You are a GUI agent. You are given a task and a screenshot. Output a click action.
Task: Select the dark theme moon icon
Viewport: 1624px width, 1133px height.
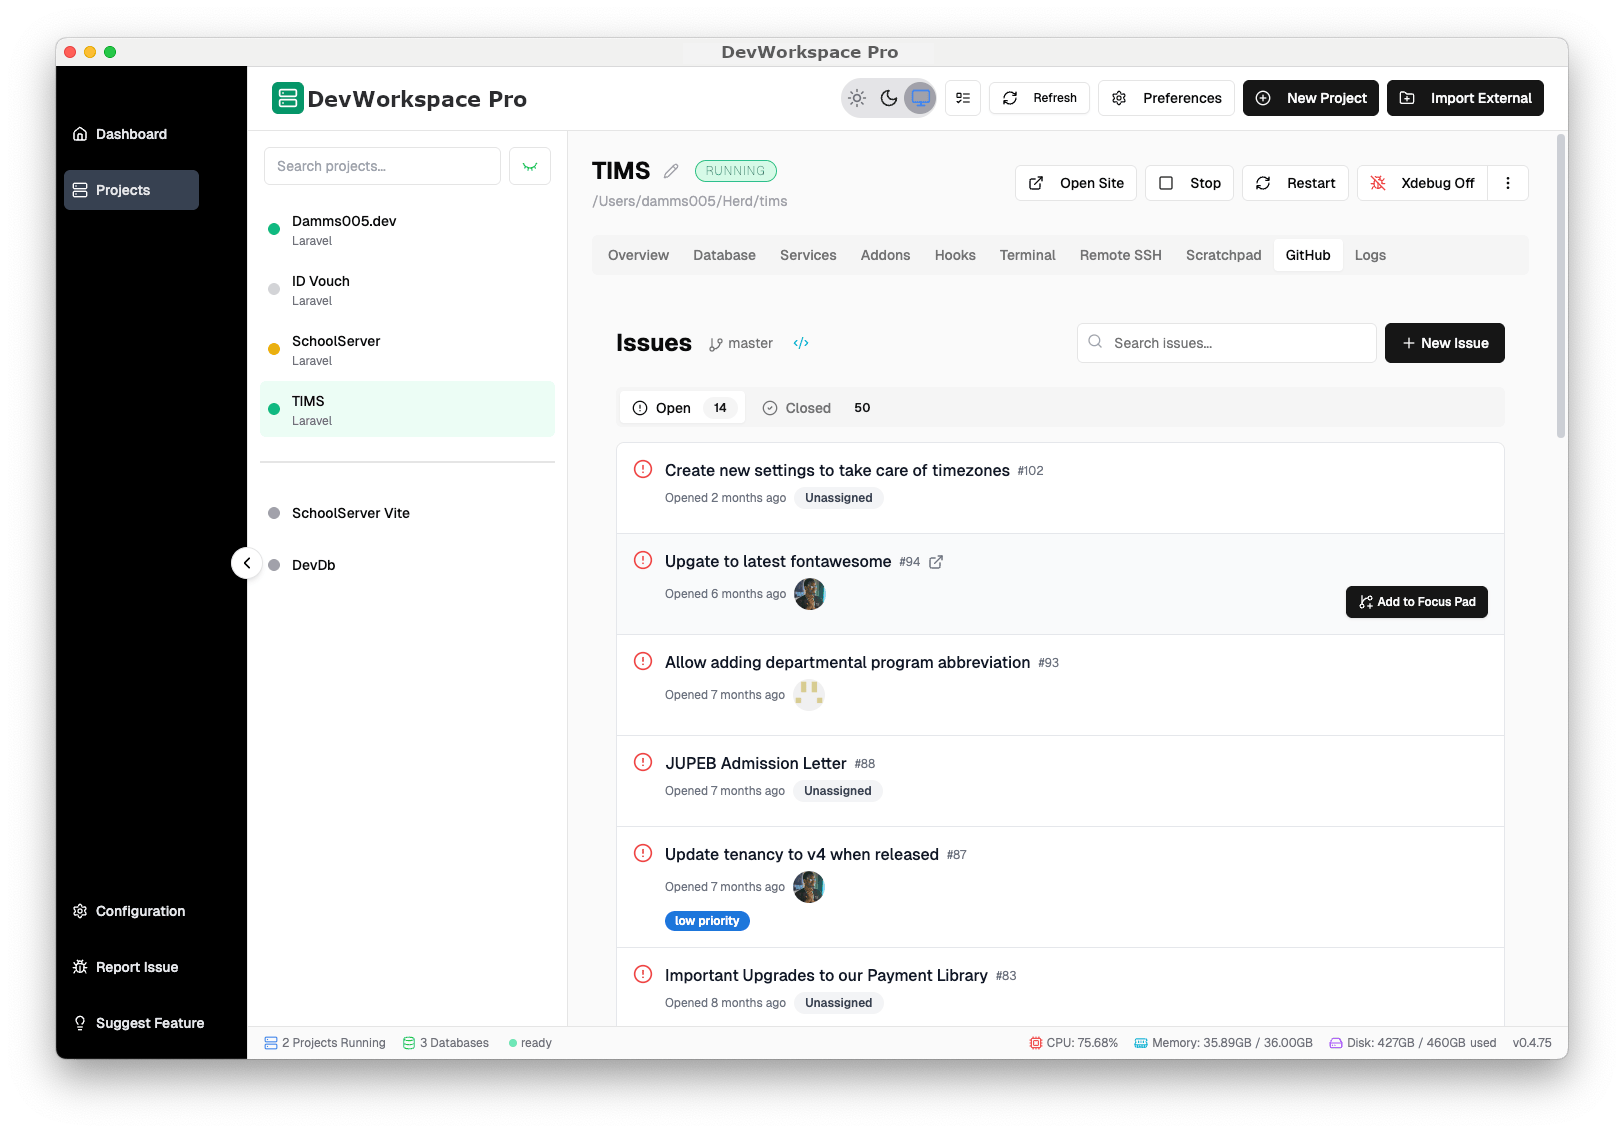coord(888,98)
